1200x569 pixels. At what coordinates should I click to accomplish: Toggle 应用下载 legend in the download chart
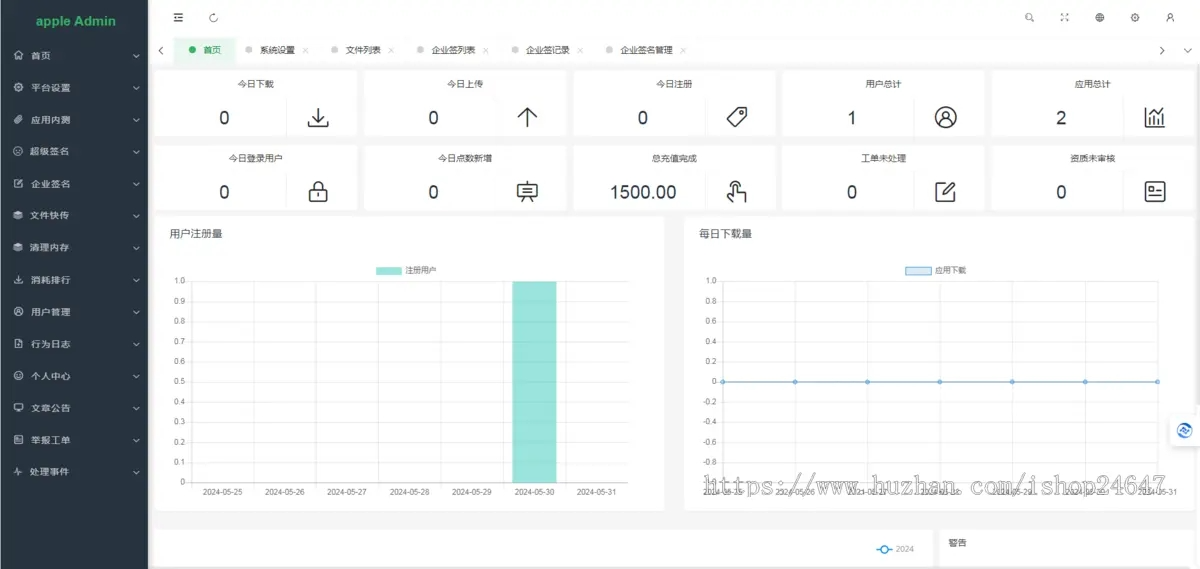[x=936, y=271]
